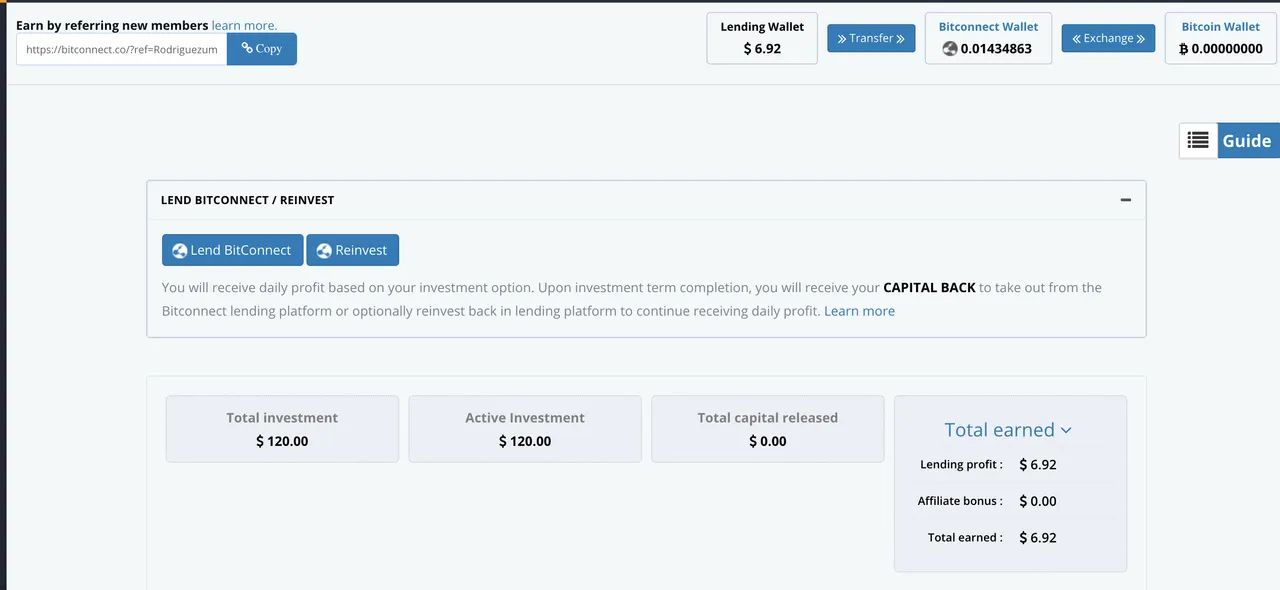
Task: Click the globe icon on Lend BitConnect
Action: pyautogui.click(x=180, y=251)
